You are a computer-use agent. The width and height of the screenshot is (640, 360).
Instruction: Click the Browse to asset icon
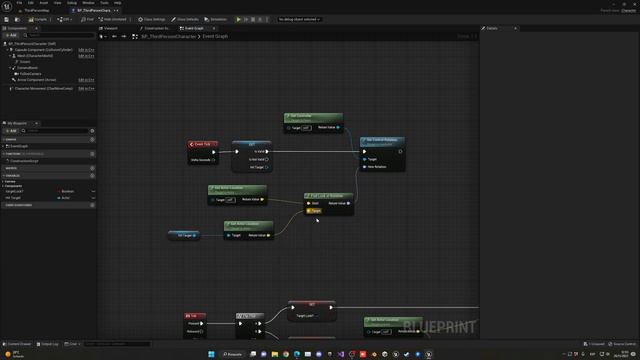(17, 19)
